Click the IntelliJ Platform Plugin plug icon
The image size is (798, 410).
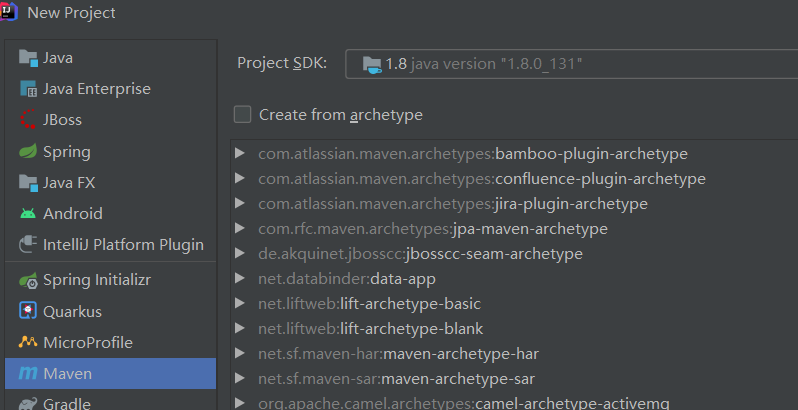tap(28, 245)
